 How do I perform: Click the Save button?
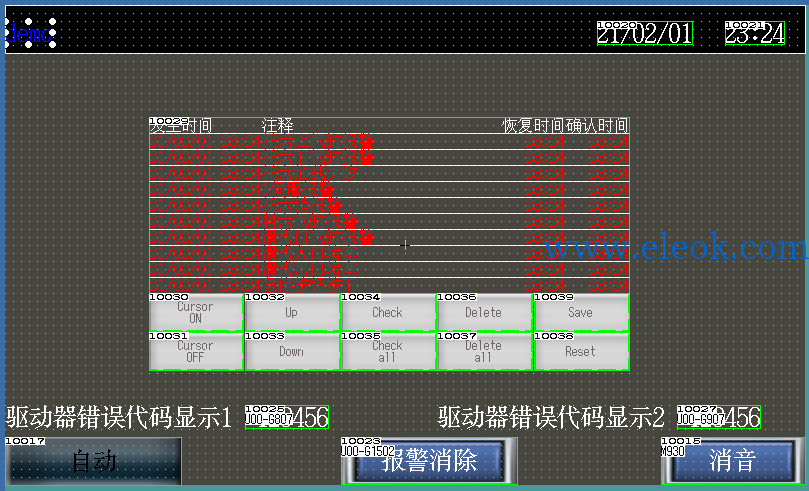click(x=581, y=313)
